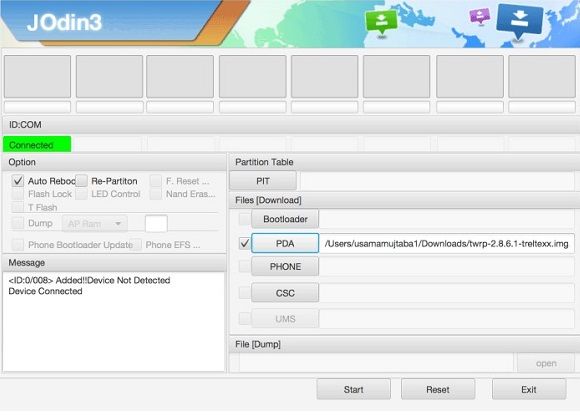
Task: Start flashing the device
Action: pos(354,389)
